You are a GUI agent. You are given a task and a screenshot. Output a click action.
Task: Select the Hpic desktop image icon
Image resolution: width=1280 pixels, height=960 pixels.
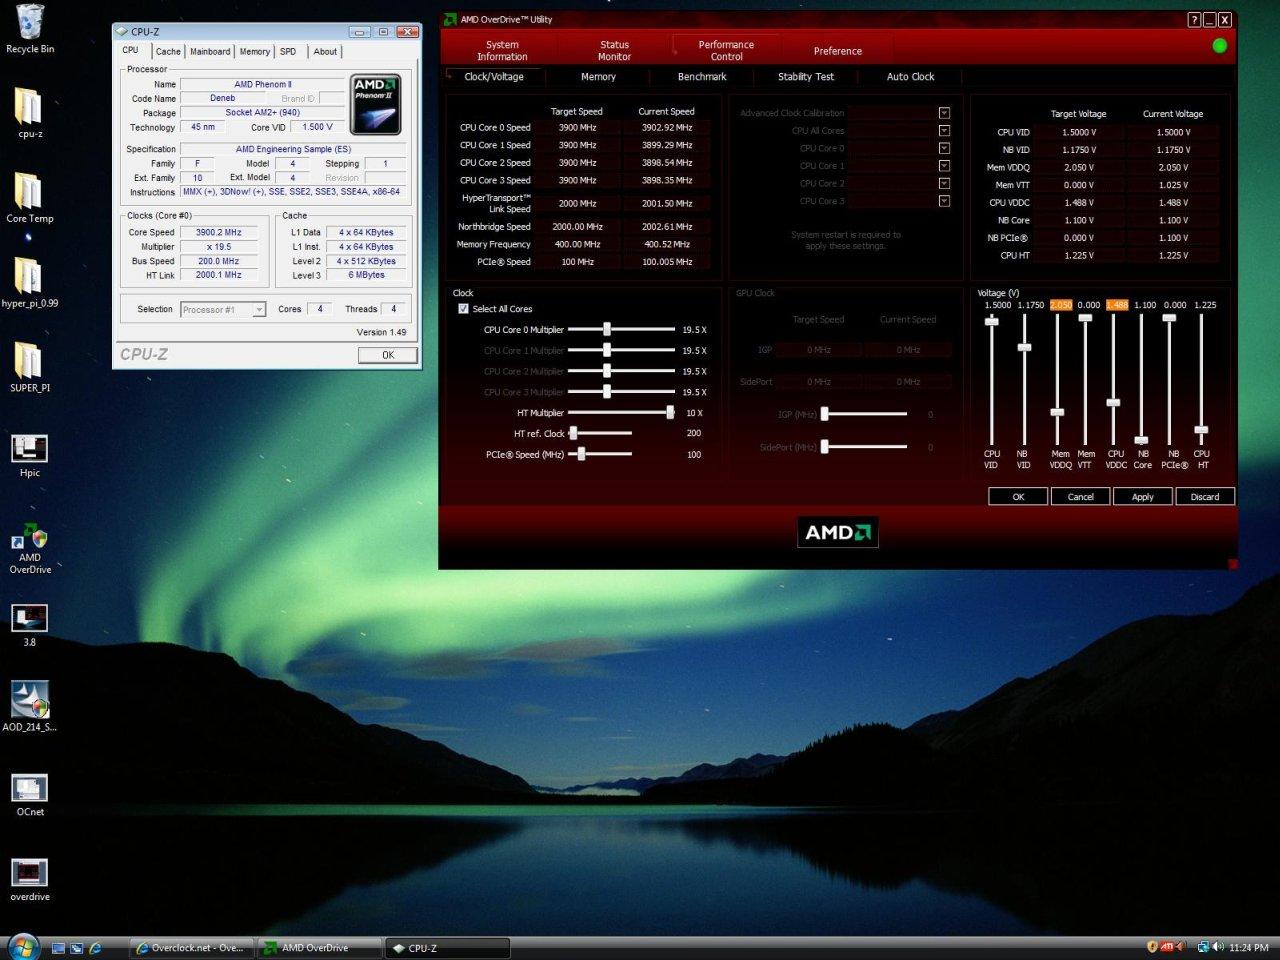pyautogui.click(x=30, y=455)
